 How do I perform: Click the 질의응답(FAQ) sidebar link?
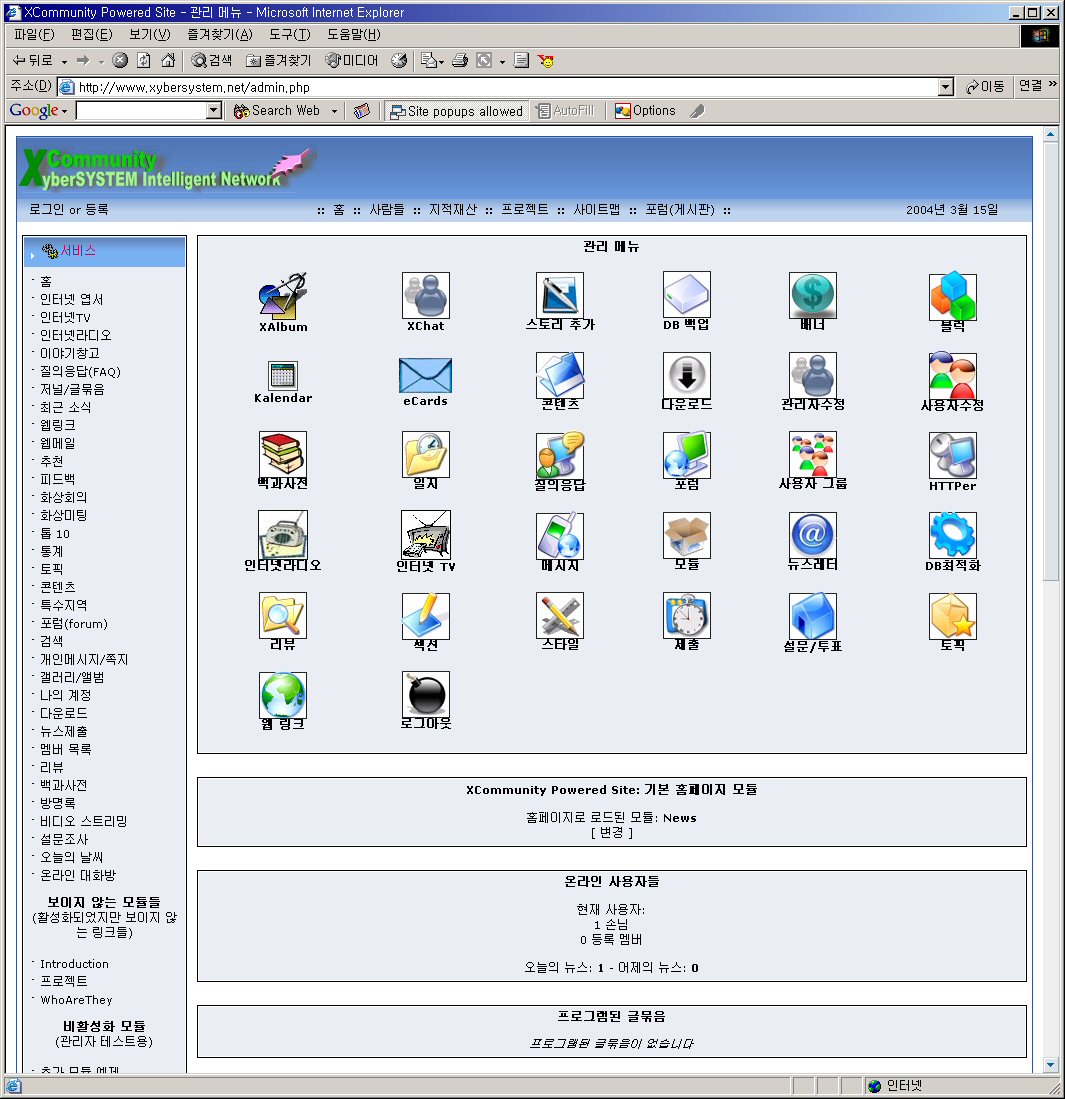pos(80,371)
